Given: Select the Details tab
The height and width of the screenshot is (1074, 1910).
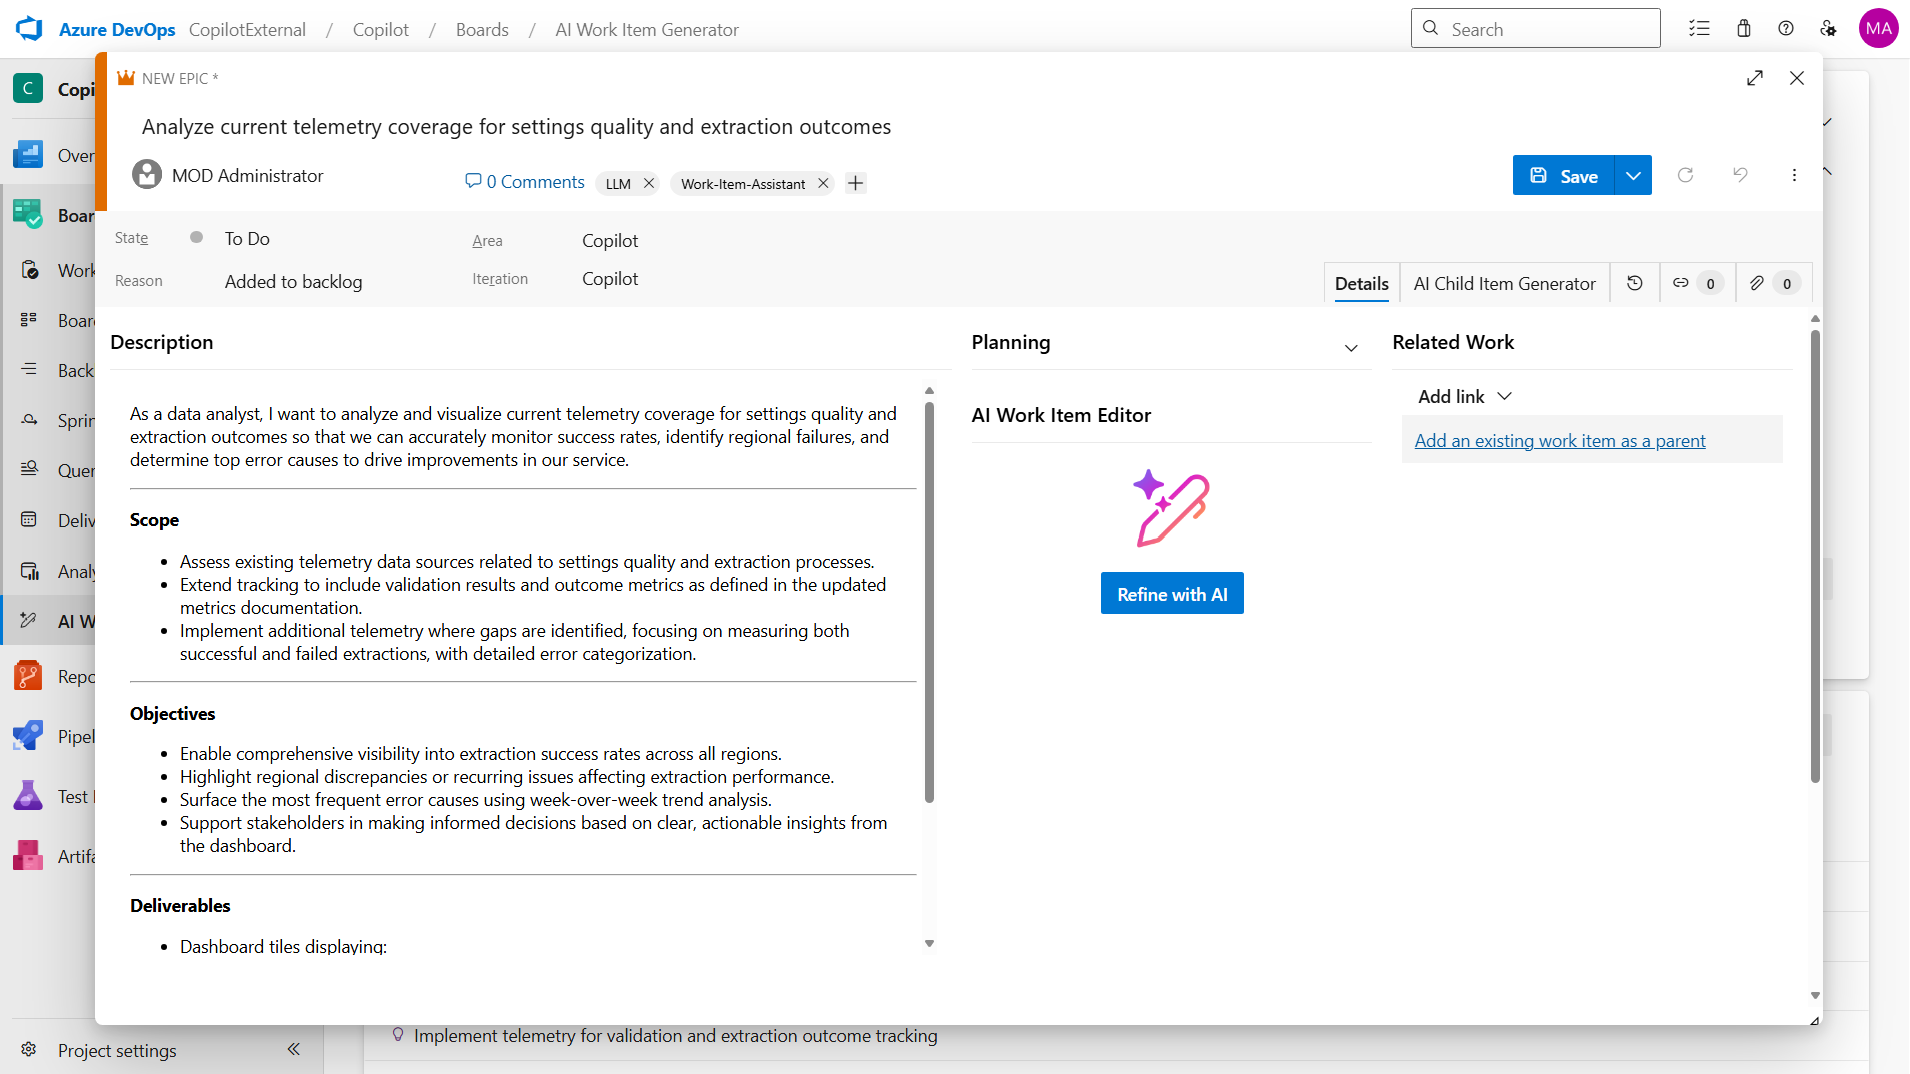Looking at the screenshot, I should (1361, 284).
